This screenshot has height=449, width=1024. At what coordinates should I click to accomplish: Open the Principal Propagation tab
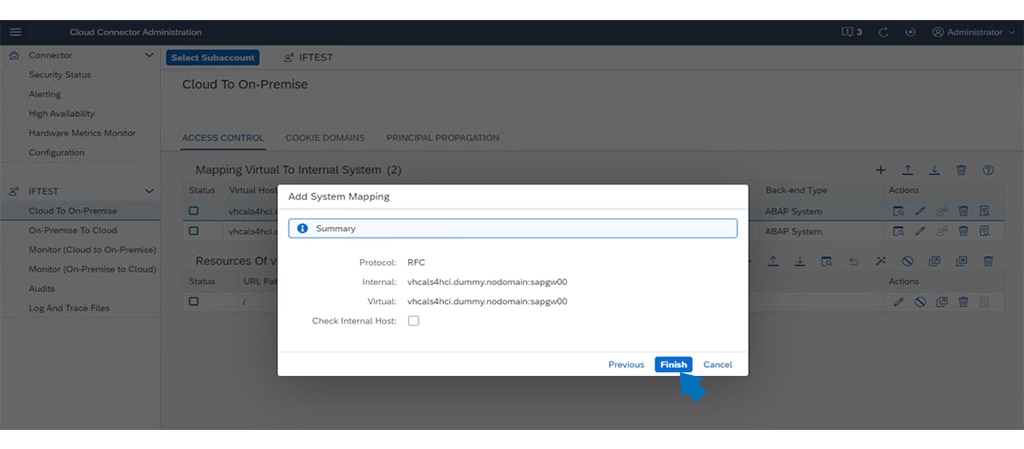coord(442,138)
